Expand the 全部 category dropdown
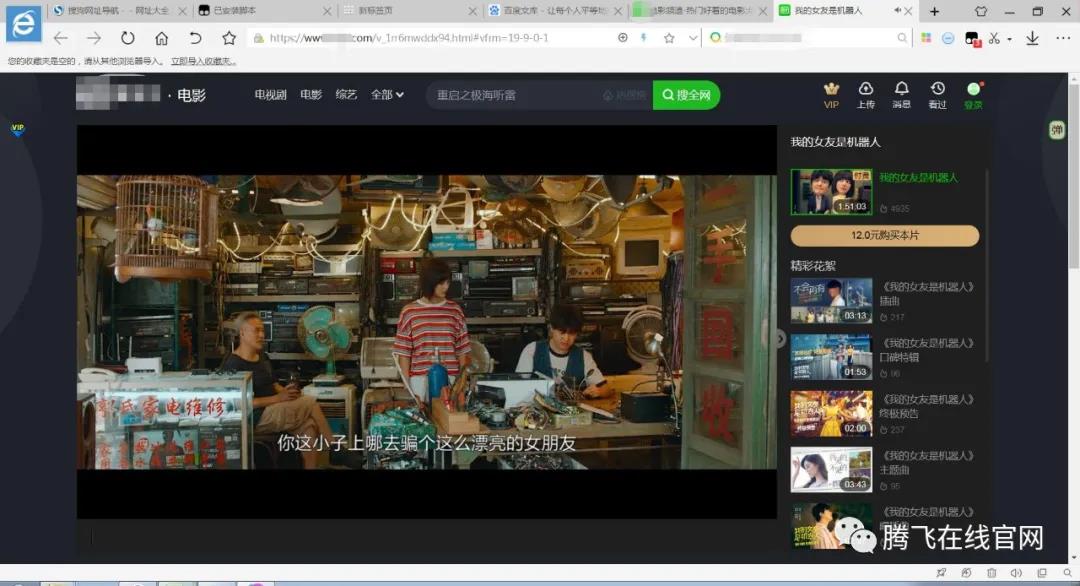1080x586 pixels. click(387, 95)
